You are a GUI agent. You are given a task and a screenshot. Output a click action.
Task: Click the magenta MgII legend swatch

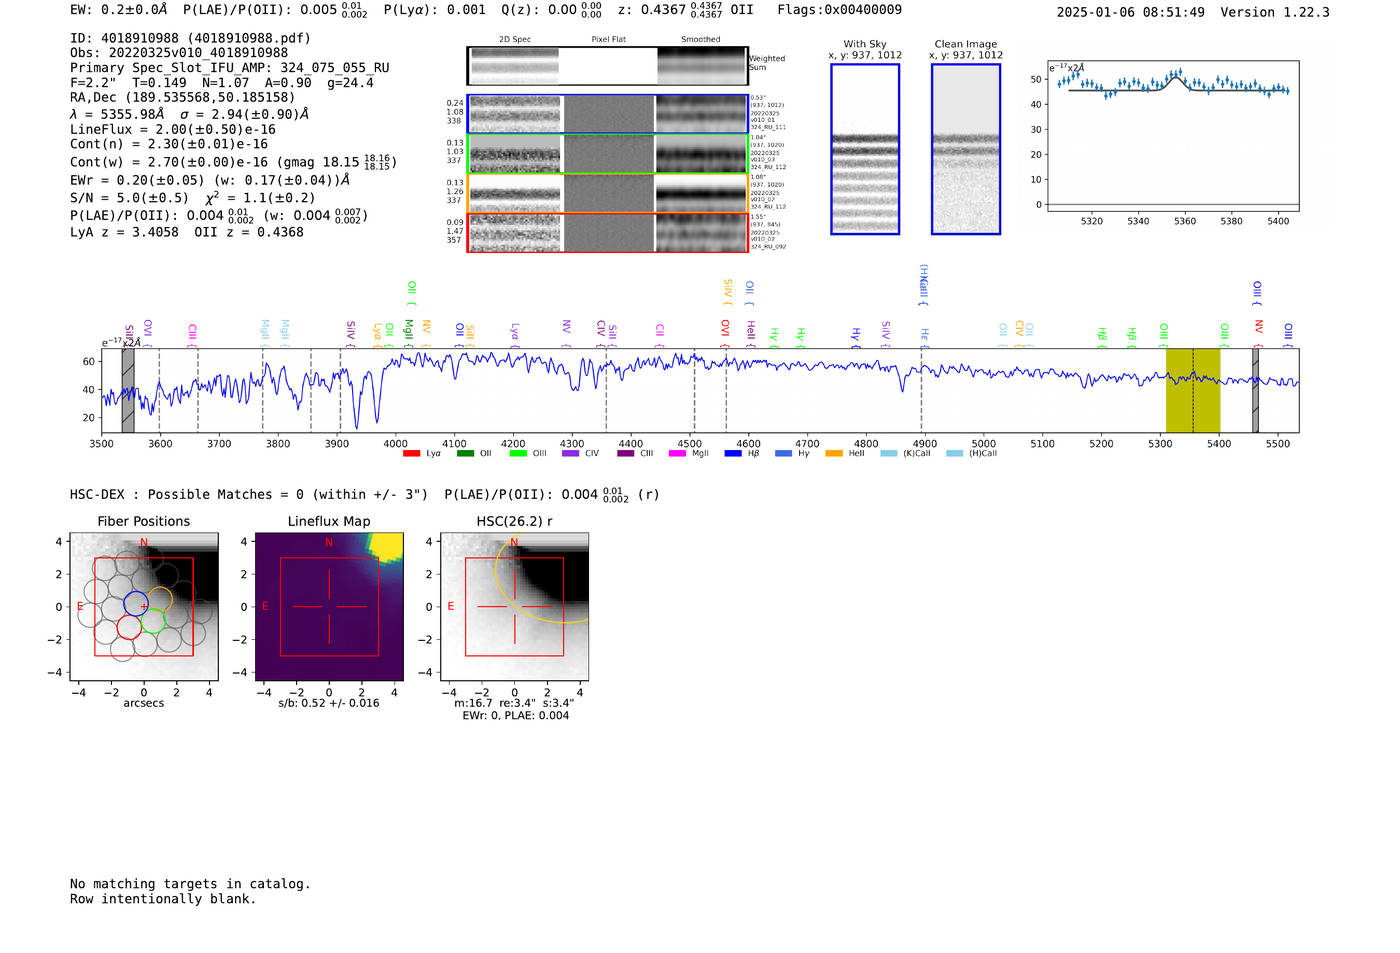678,454
